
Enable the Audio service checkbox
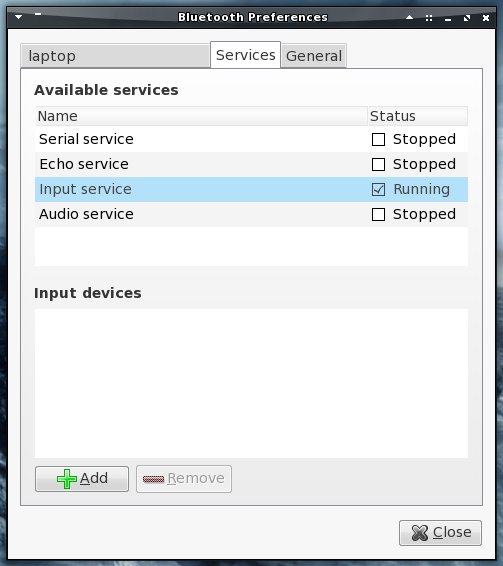point(378,214)
